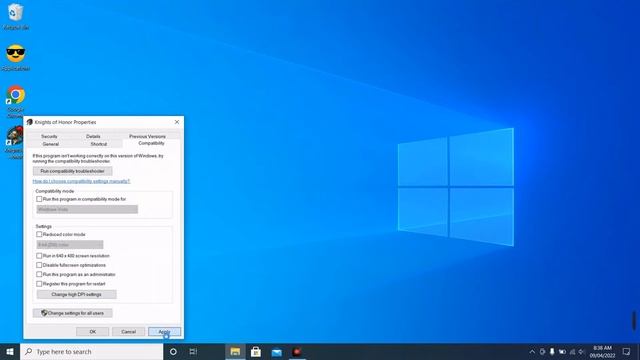
Task: Click Change high DPI settings button
Action: tap(76, 295)
